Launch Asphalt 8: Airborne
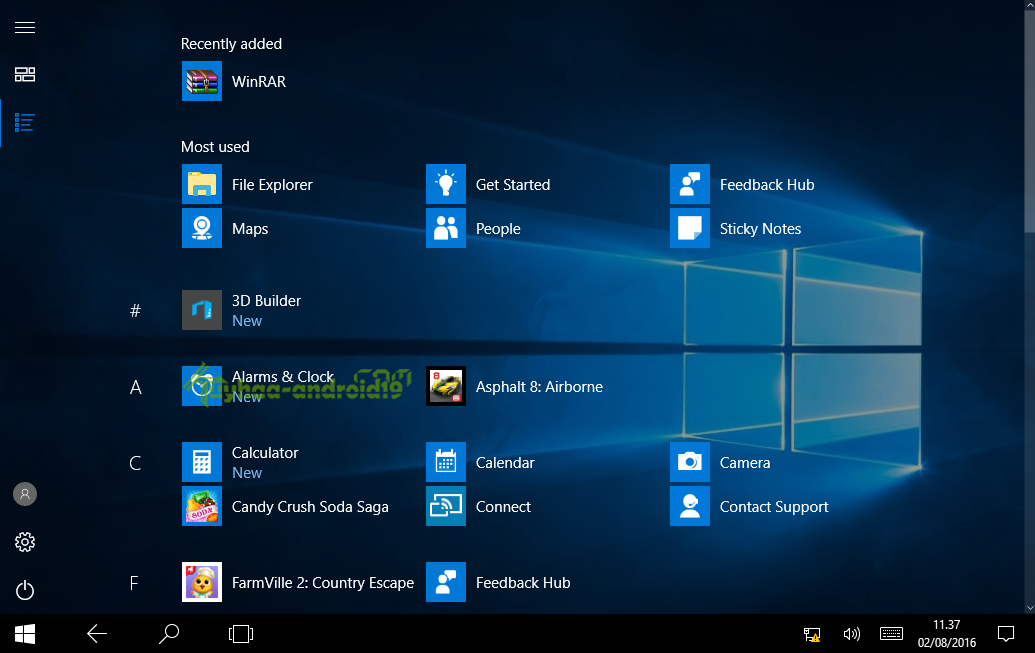The height and width of the screenshot is (653, 1035). coord(541,386)
